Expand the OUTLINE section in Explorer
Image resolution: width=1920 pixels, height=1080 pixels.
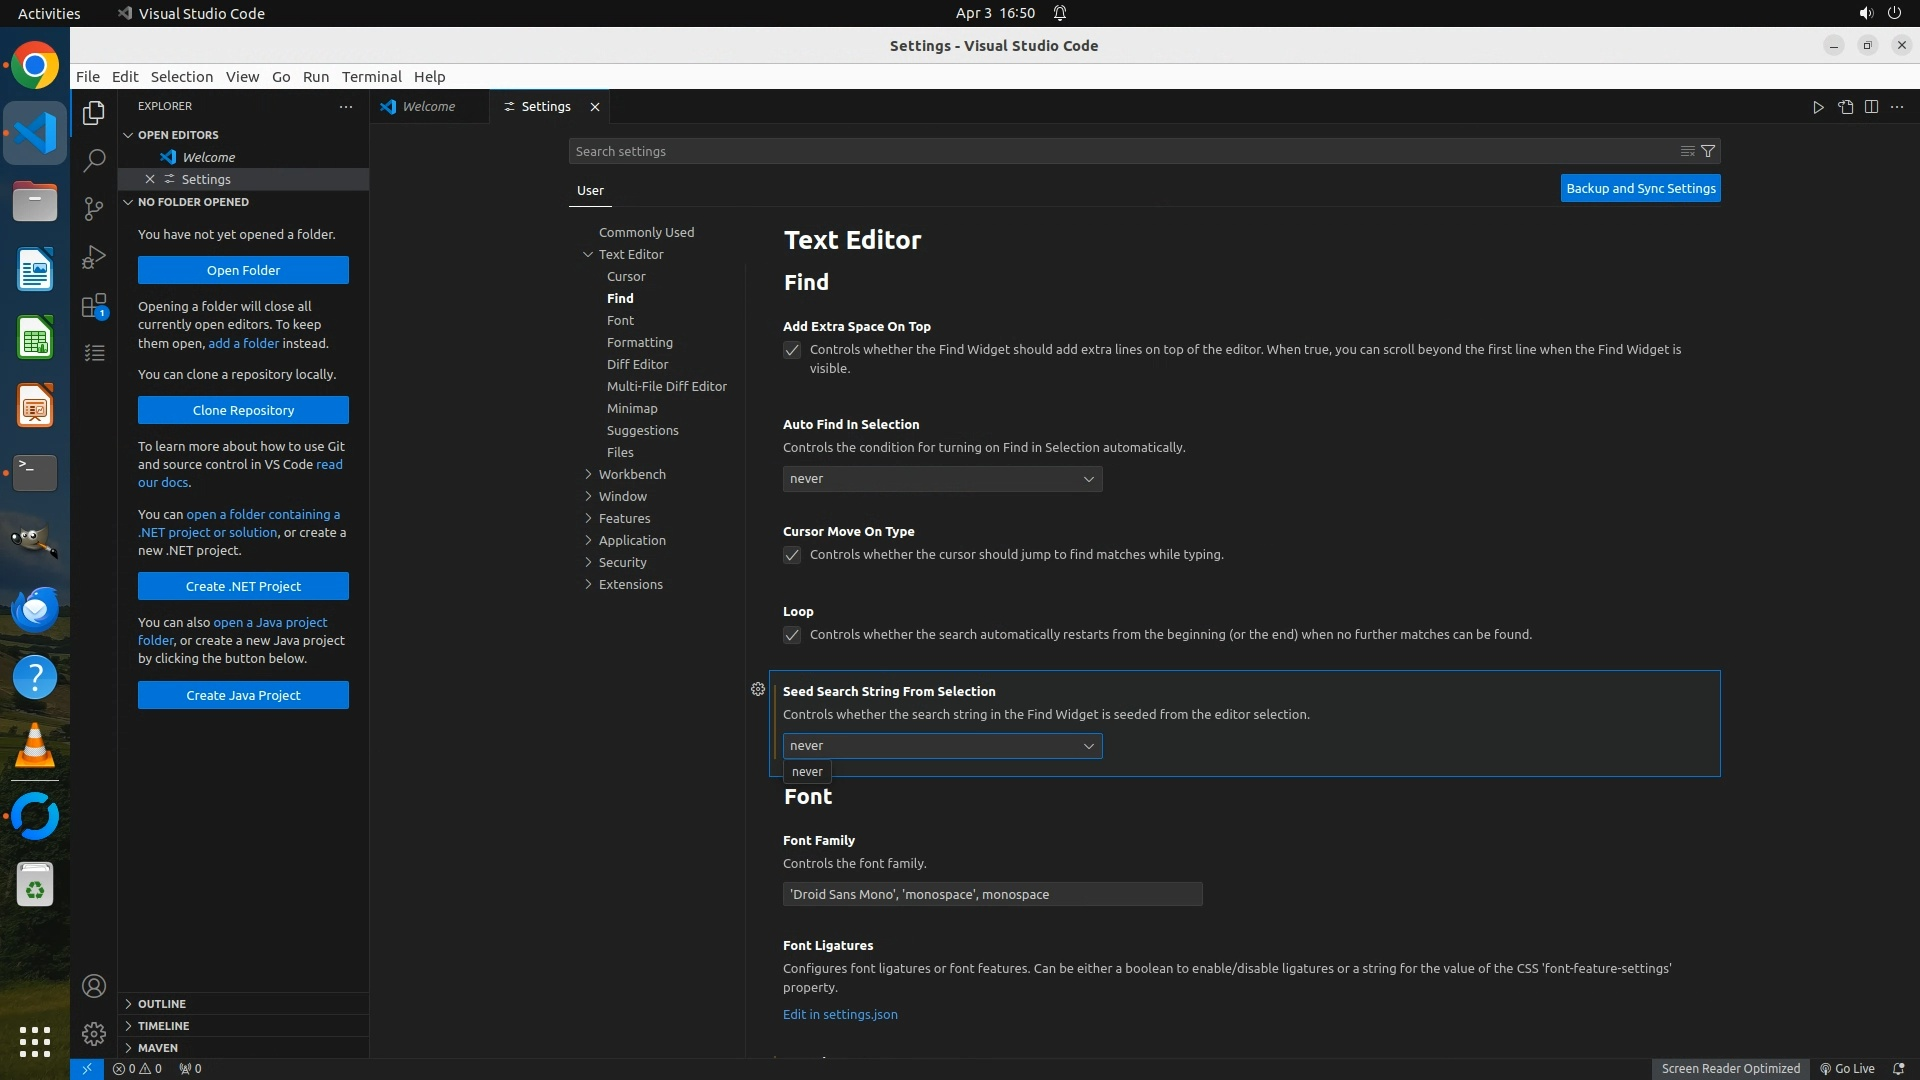pos(161,1003)
